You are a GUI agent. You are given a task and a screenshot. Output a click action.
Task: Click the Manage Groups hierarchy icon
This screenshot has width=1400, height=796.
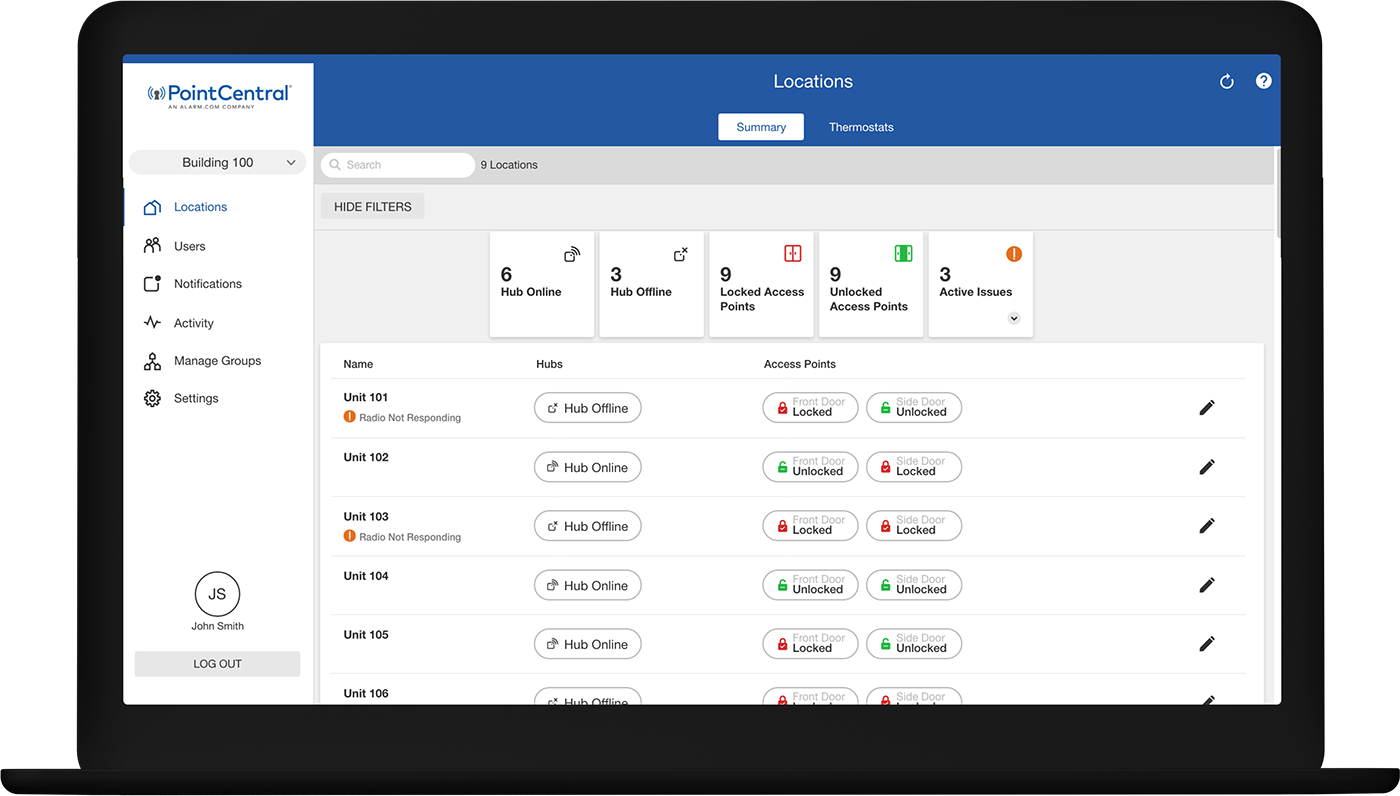point(152,361)
